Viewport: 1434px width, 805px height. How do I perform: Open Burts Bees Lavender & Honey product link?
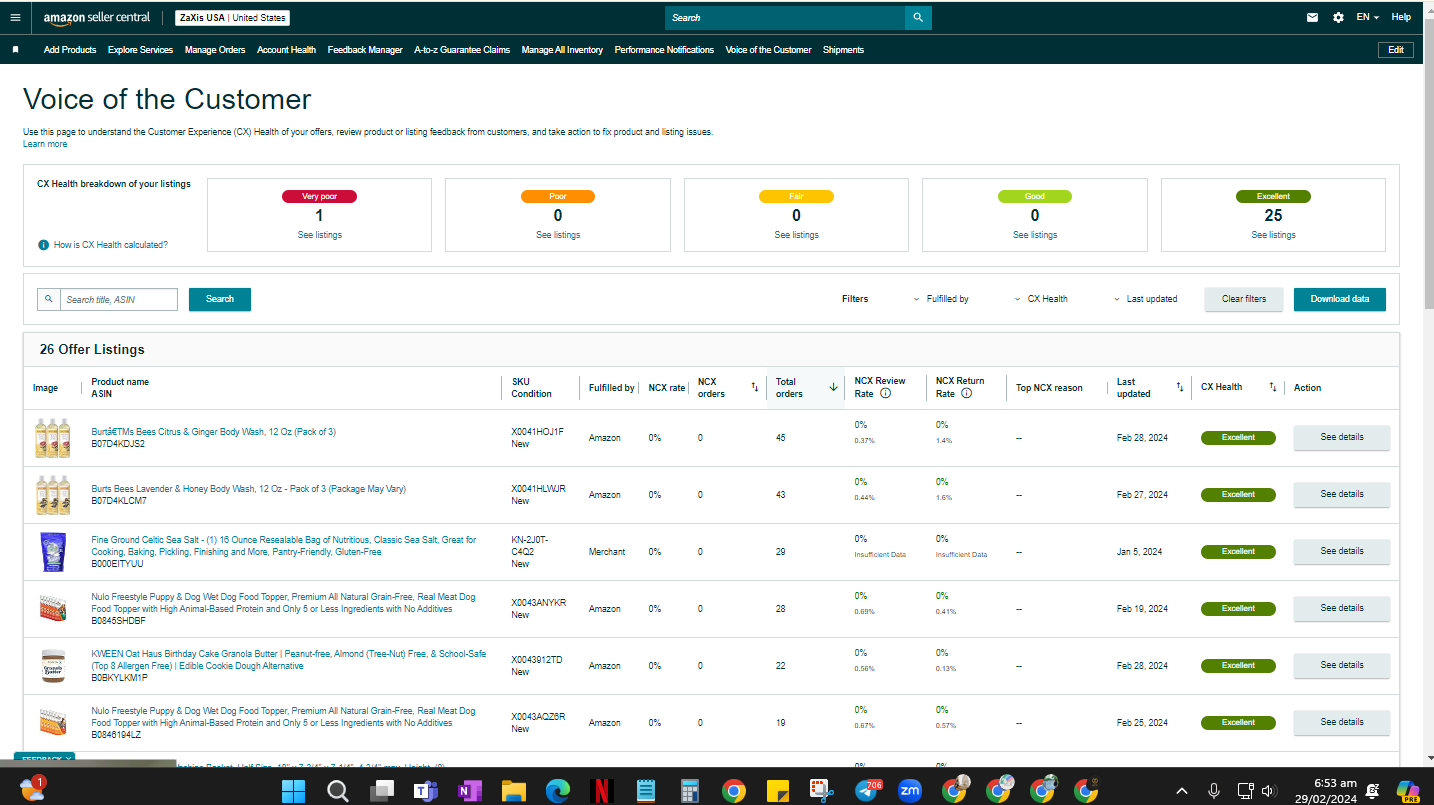coord(249,489)
